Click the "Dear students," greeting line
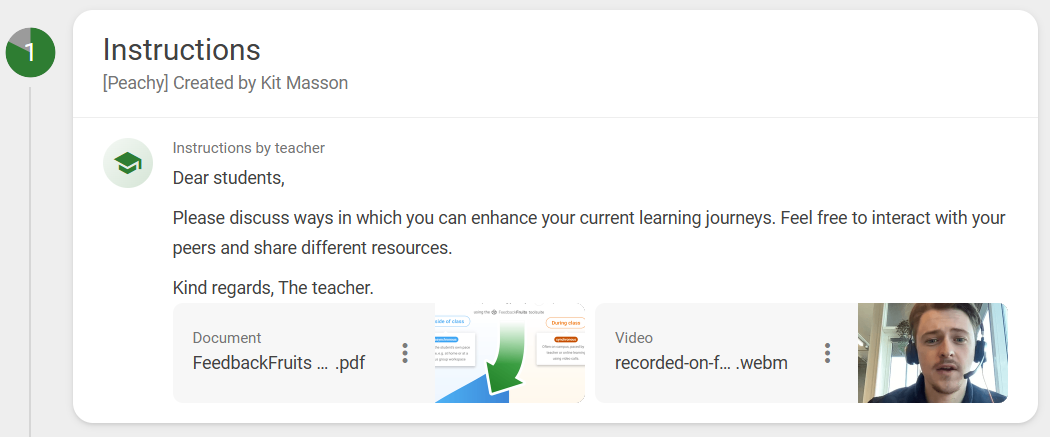 click(229, 178)
